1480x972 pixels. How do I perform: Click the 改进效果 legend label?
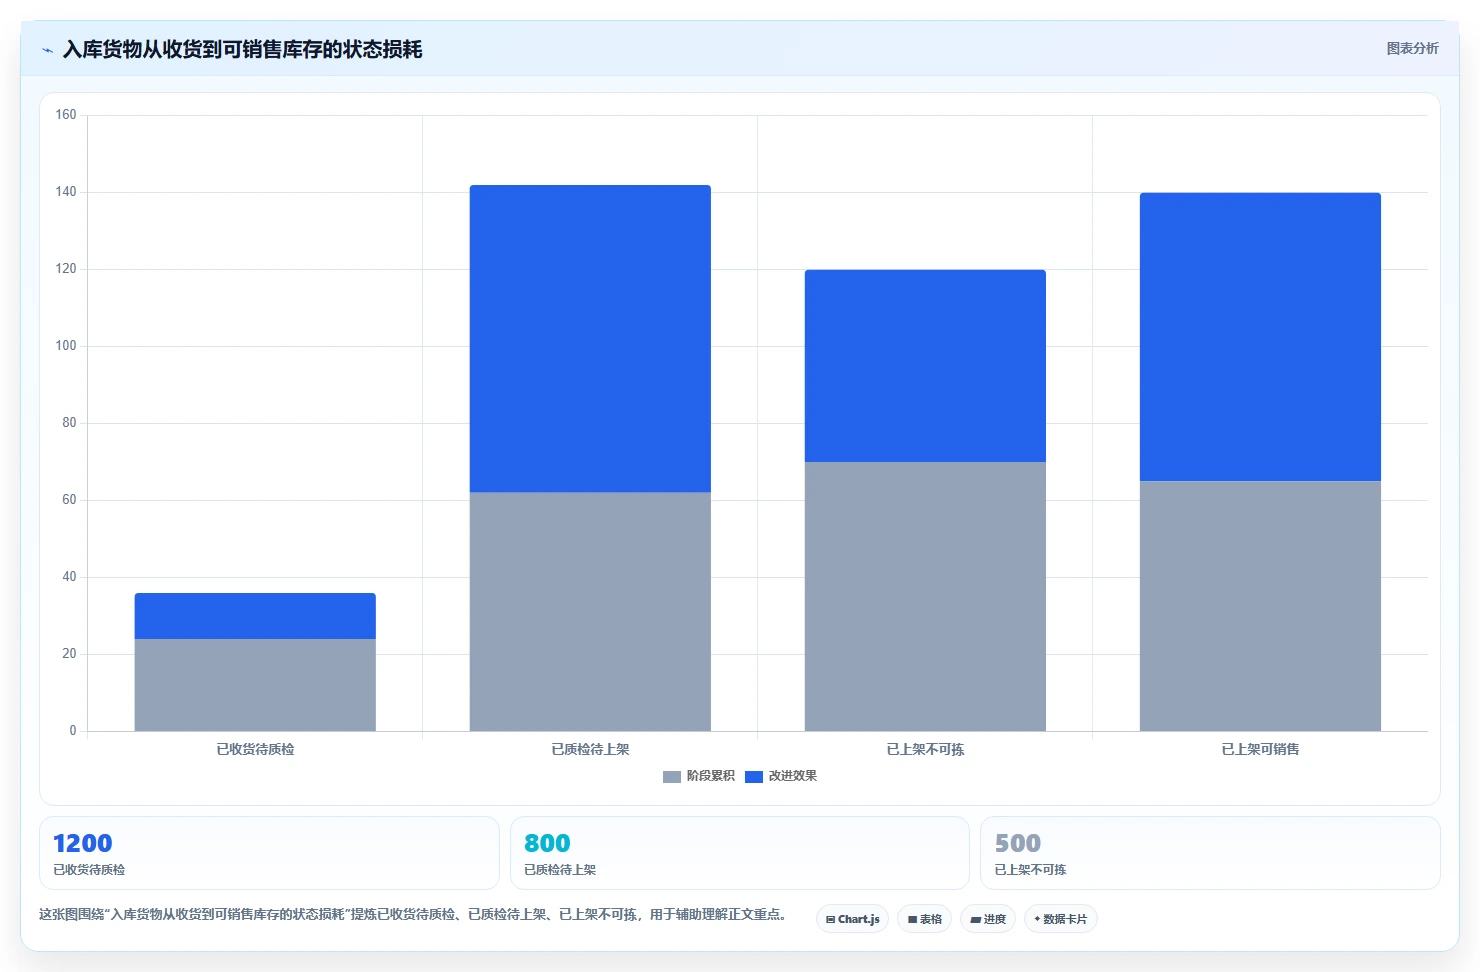pos(792,776)
